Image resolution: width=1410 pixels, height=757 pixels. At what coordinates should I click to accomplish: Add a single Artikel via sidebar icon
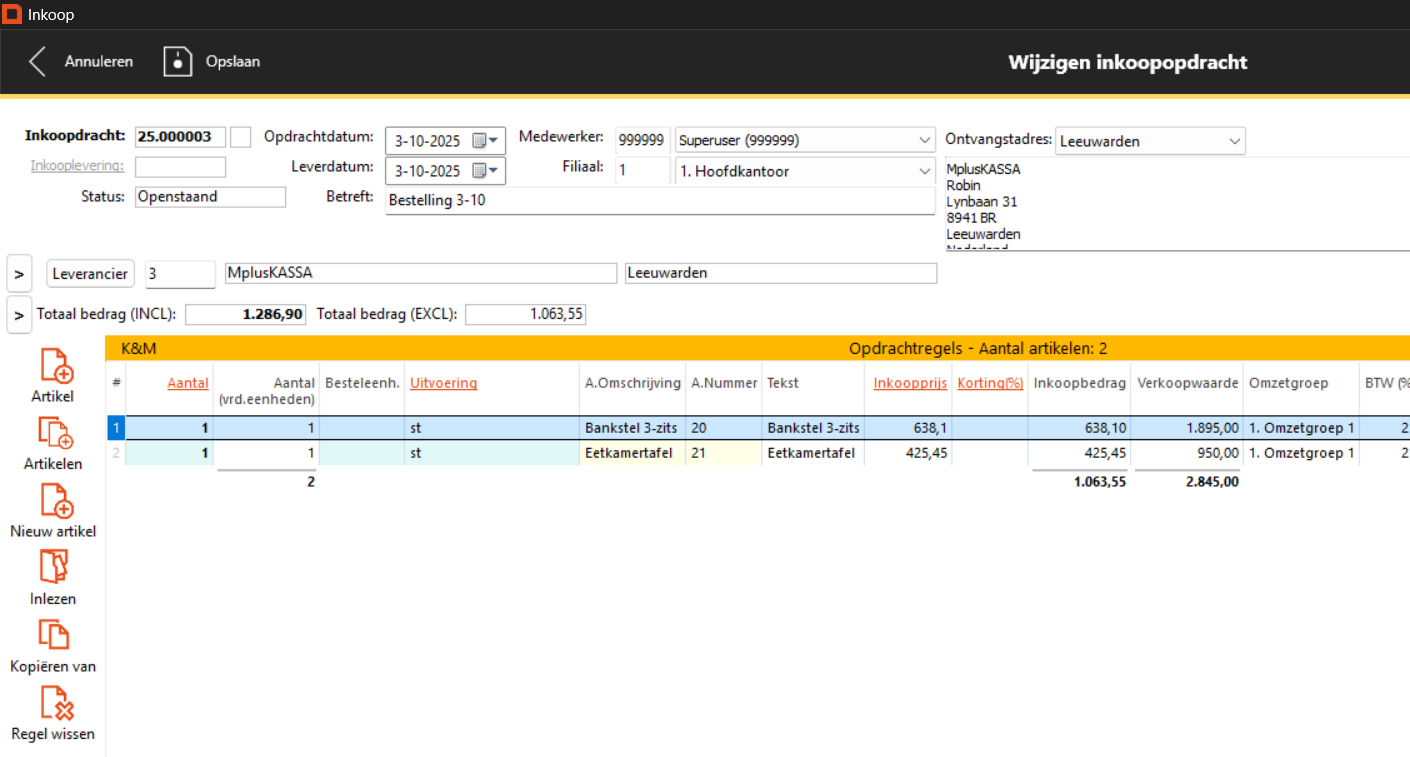pos(56,366)
